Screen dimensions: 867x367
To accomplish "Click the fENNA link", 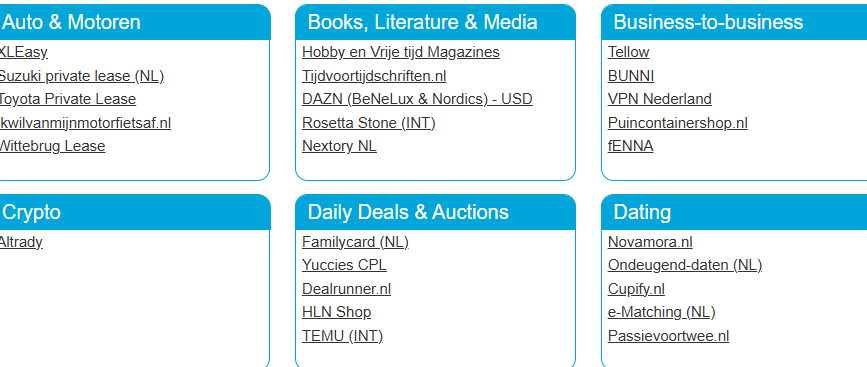I will 630,146.
